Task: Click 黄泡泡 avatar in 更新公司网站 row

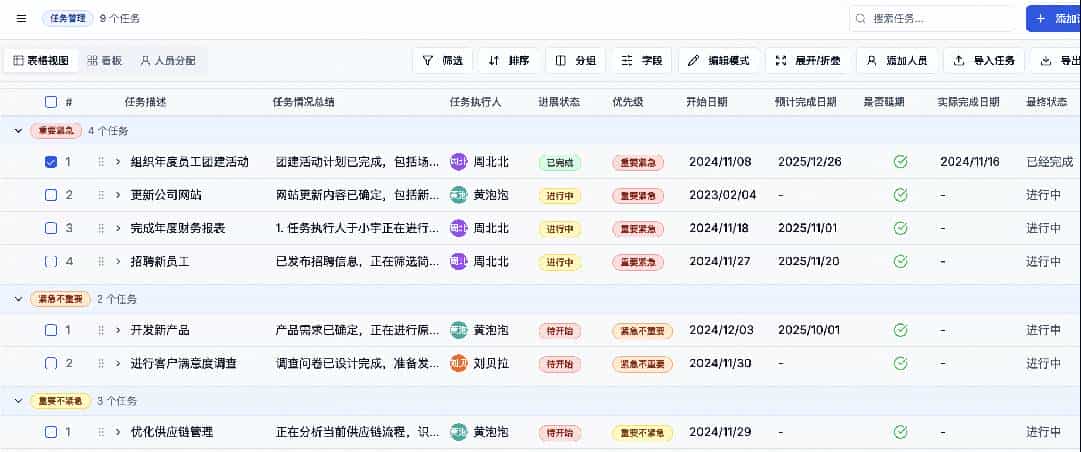Action: point(458,195)
